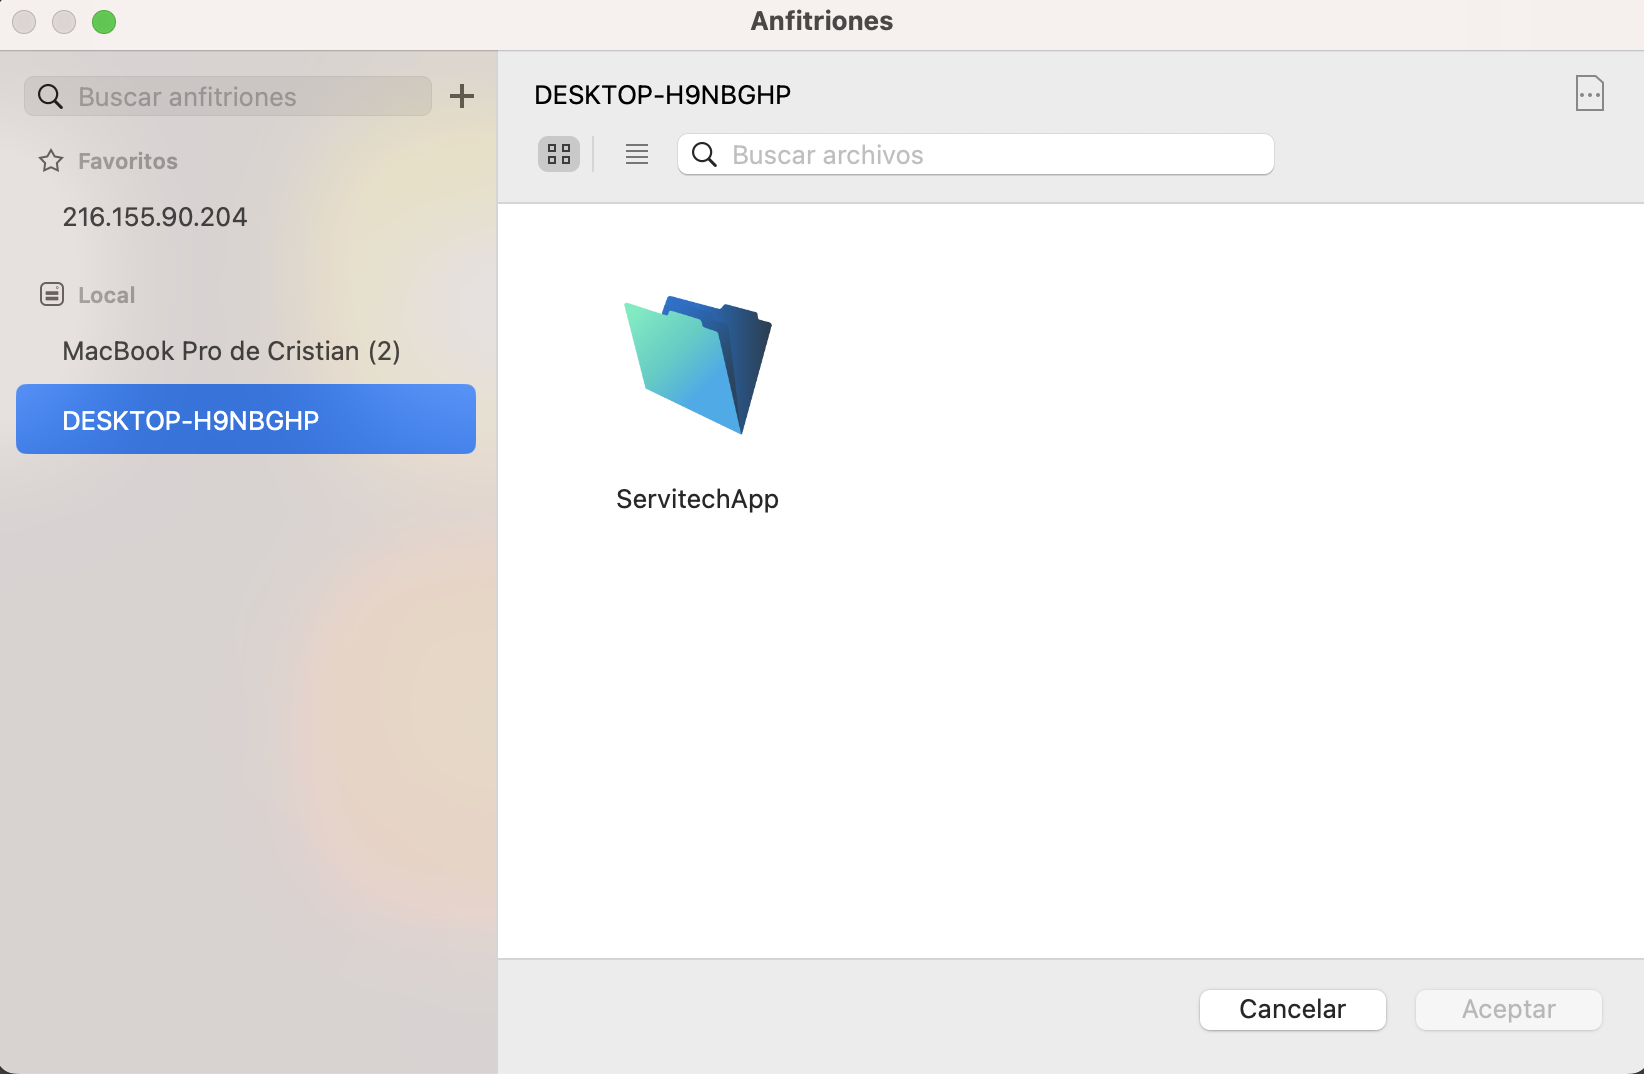The height and width of the screenshot is (1074, 1644).
Task: Click the magnifier icon in host search
Action: click(50, 97)
